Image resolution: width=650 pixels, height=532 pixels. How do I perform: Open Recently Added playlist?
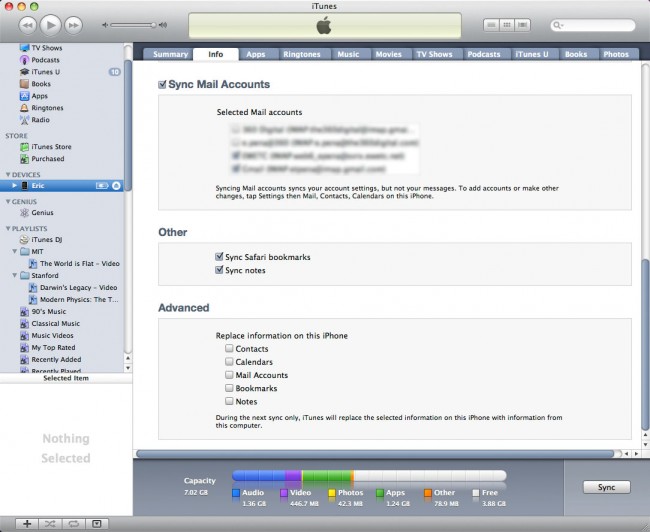coord(56,360)
